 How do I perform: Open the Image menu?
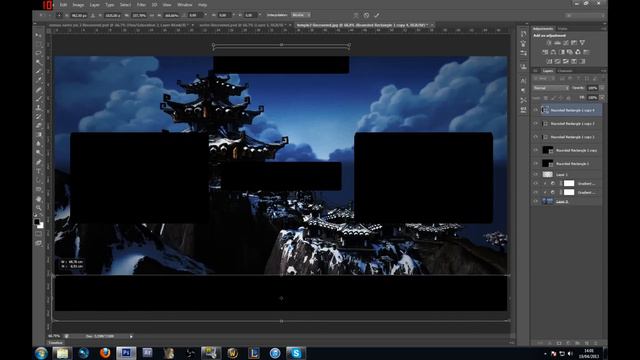[78, 5]
